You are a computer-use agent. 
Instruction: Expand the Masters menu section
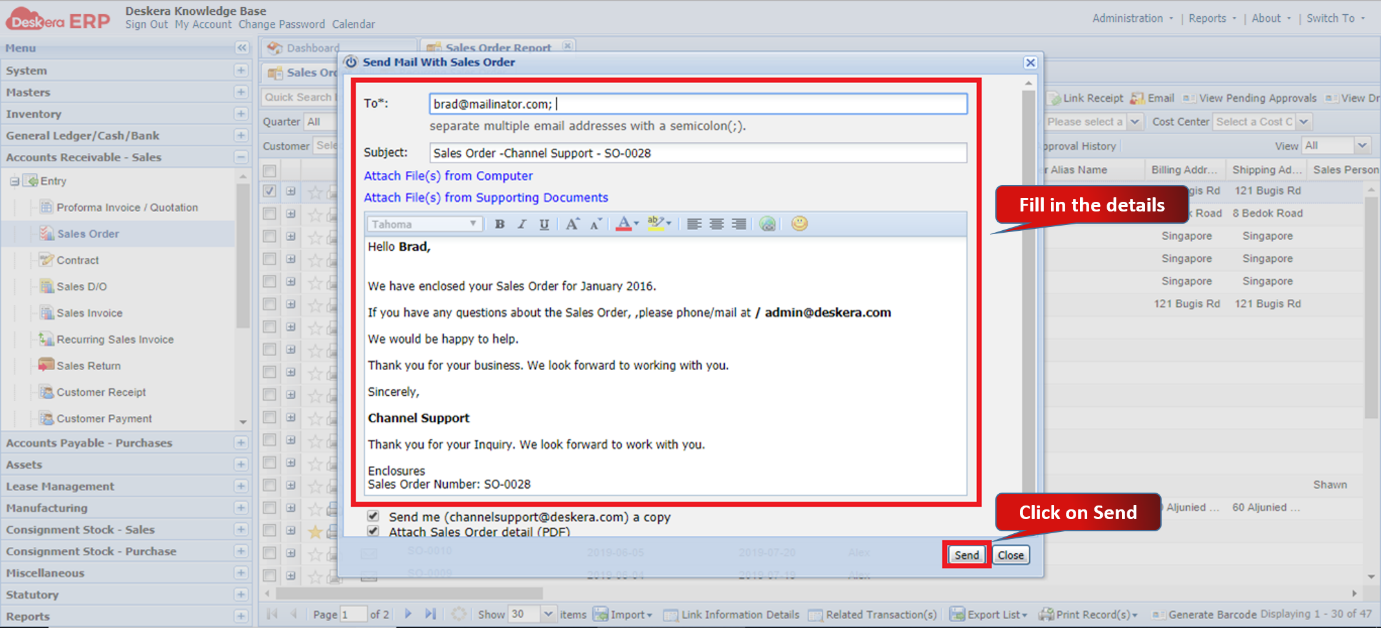(x=241, y=92)
